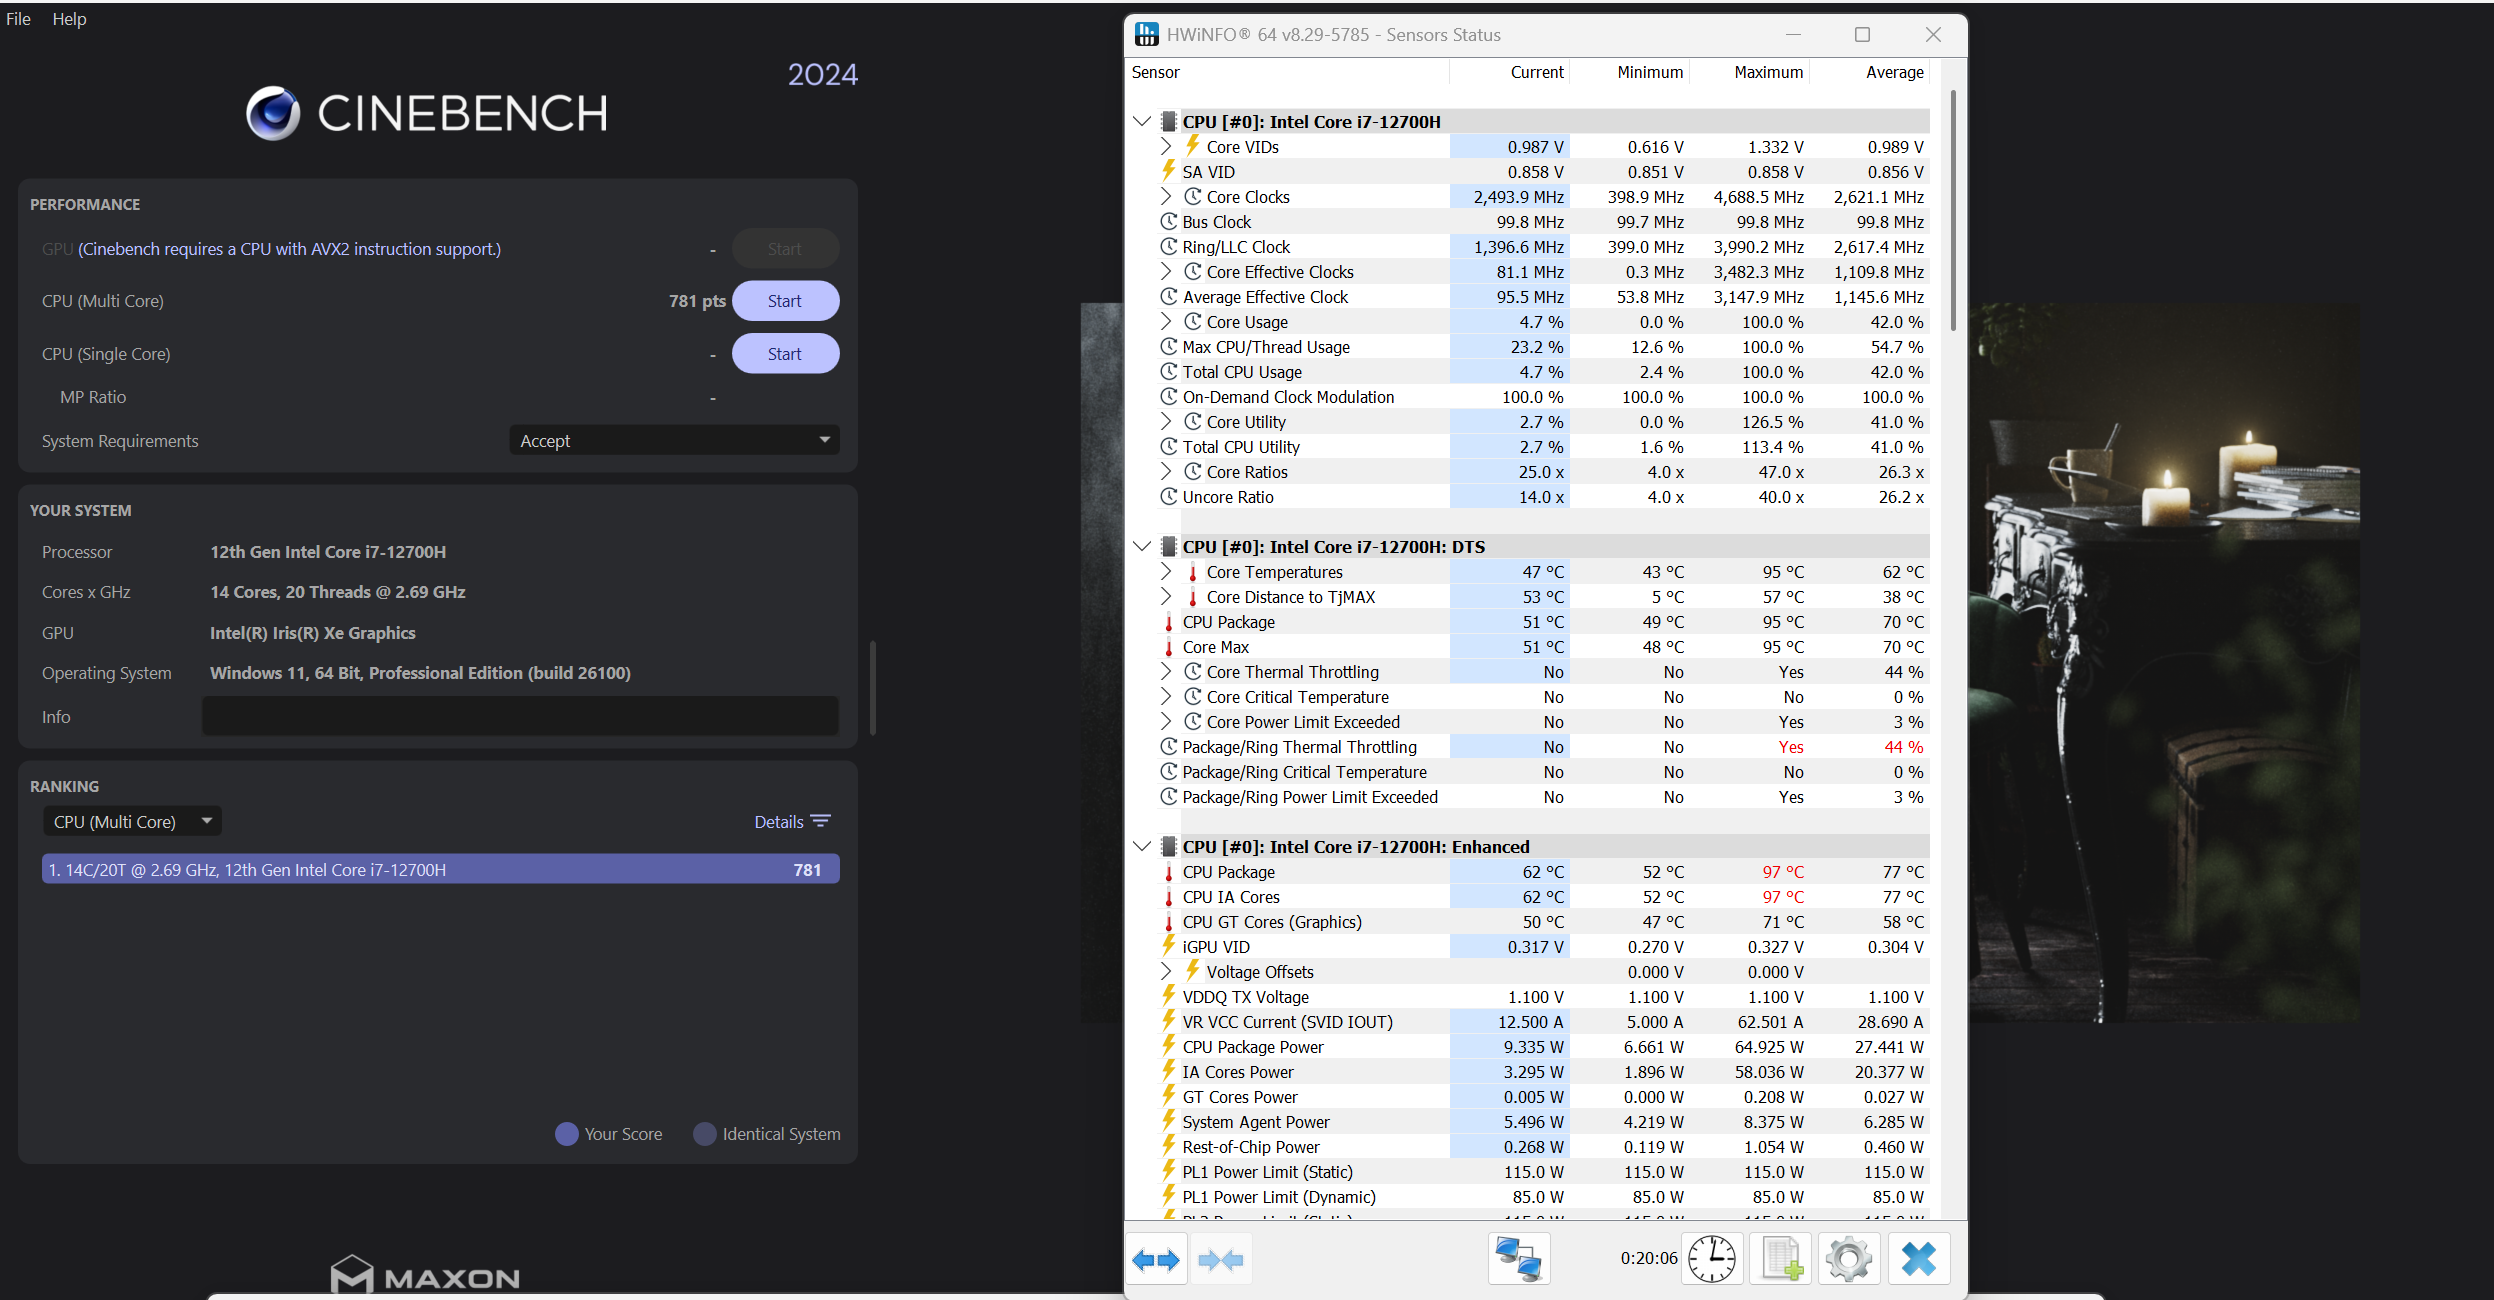Click the Maxon logo at the bottom

click(x=425, y=1275)
